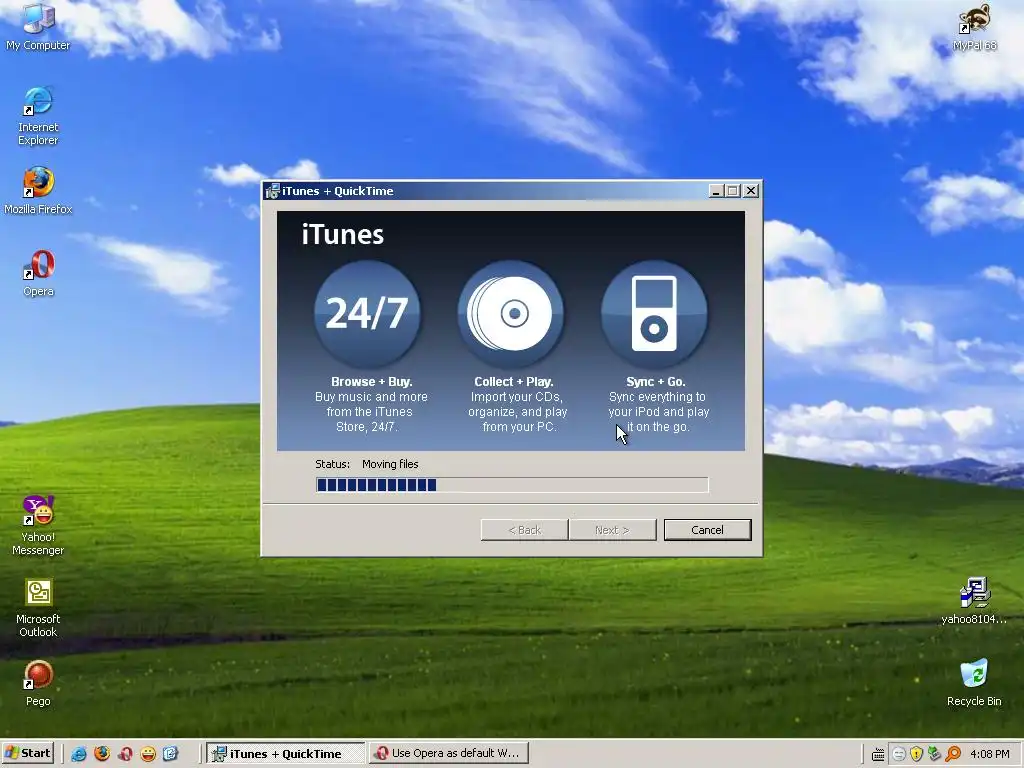Click the green-arrow tray icon beside the shield
This screenshot has height=768, width=1024.
coord(935,754)
